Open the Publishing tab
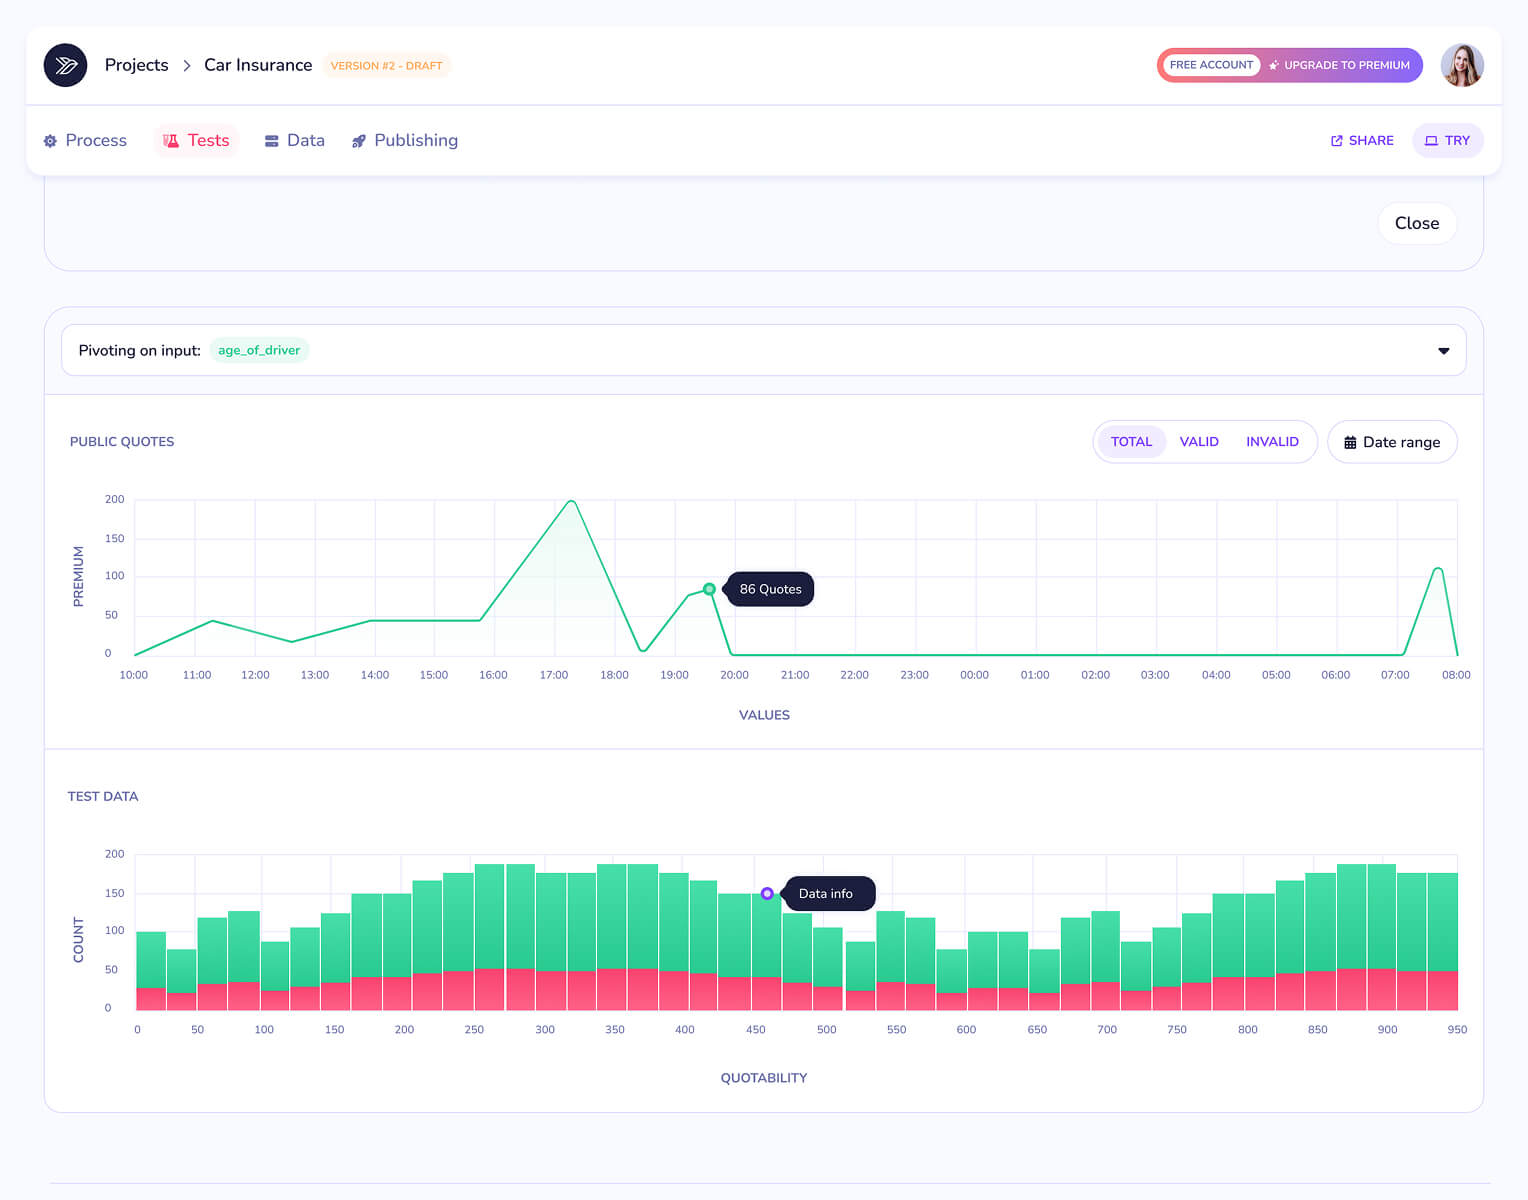 point(405,141)
